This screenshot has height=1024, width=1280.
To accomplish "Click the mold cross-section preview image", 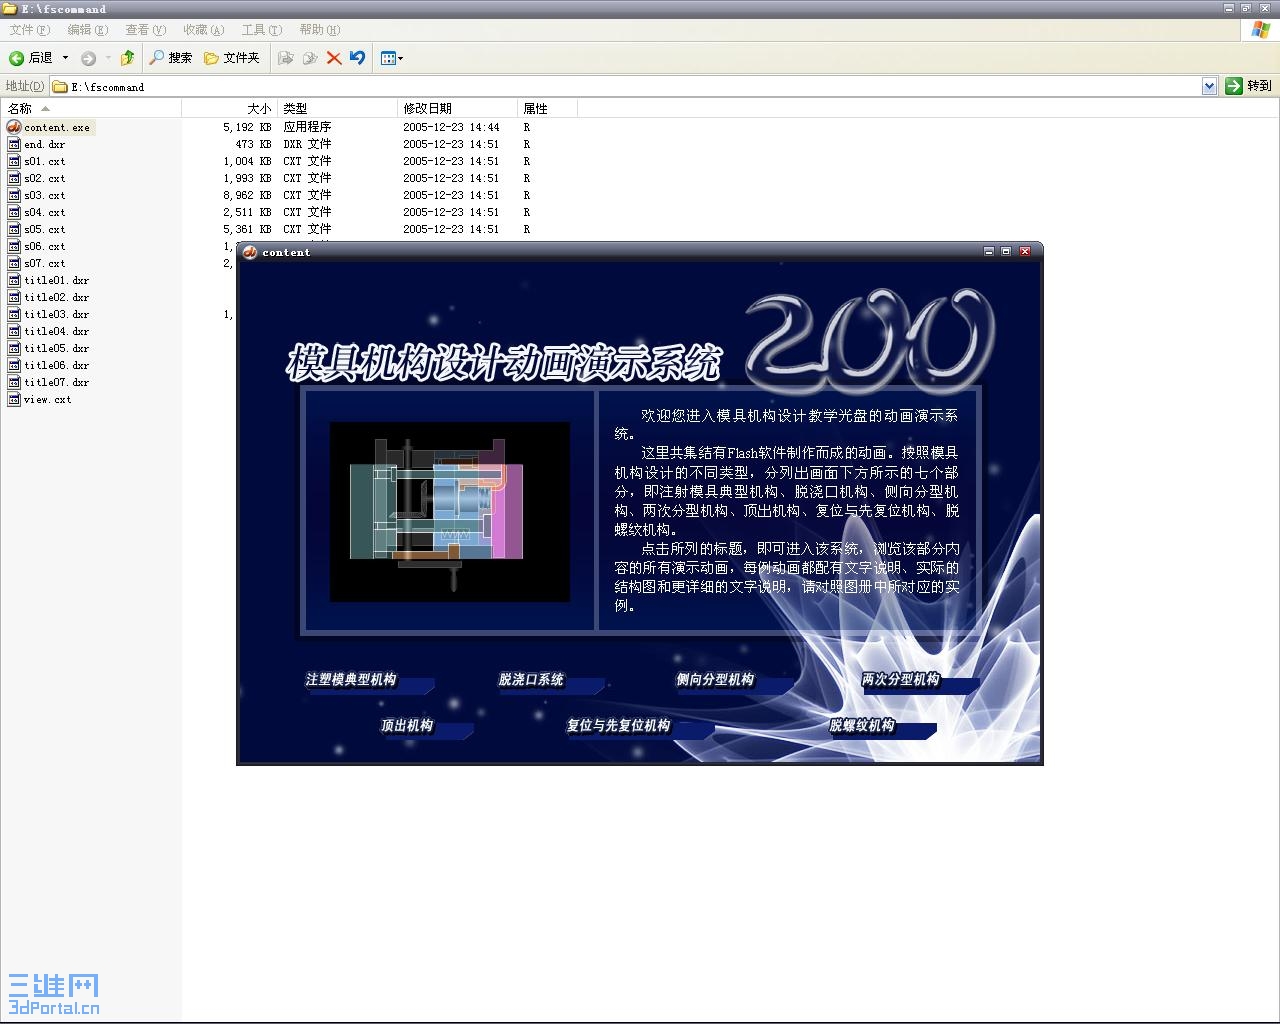I will pyautogui.click(x=448, y=510).
